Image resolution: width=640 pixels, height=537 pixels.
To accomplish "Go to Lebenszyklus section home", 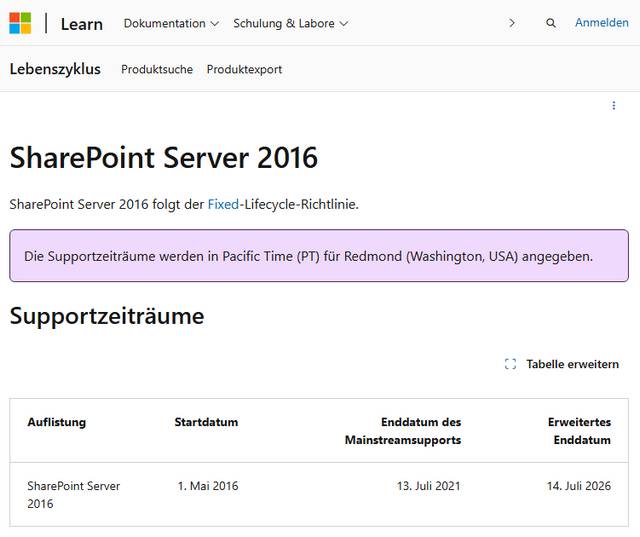I will (55, 69).
